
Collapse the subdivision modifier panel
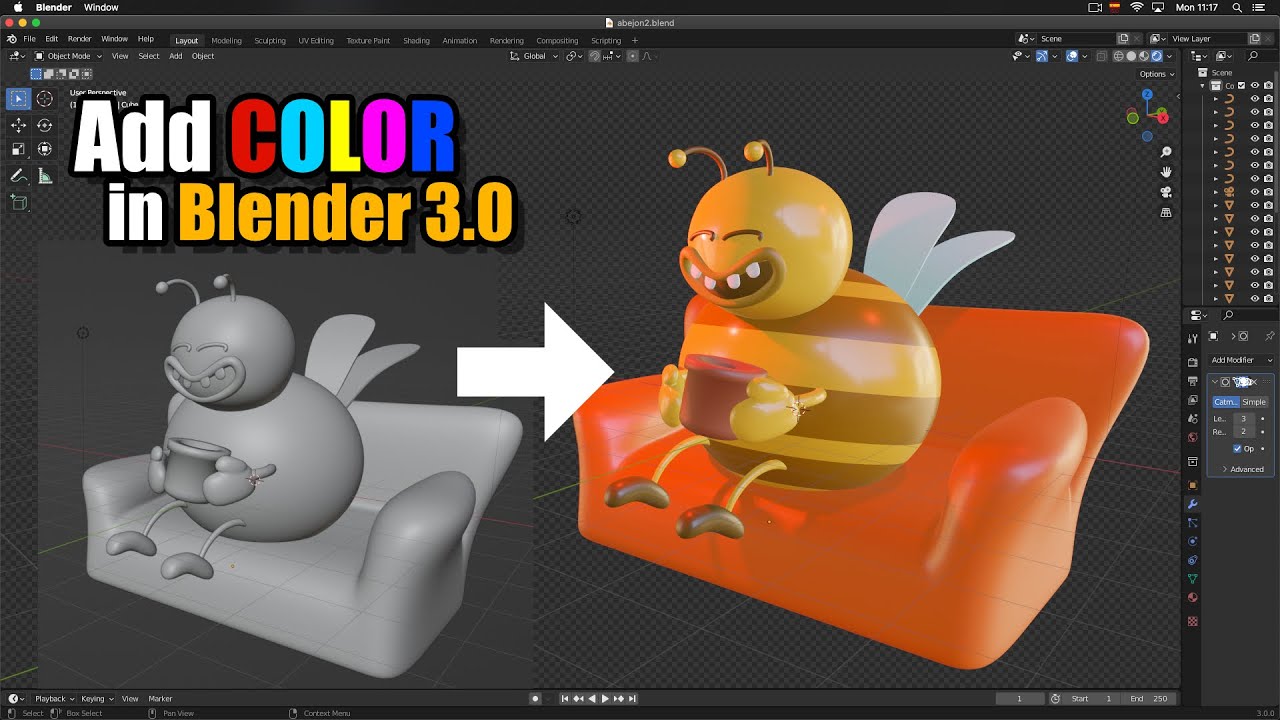[1214, 382]
